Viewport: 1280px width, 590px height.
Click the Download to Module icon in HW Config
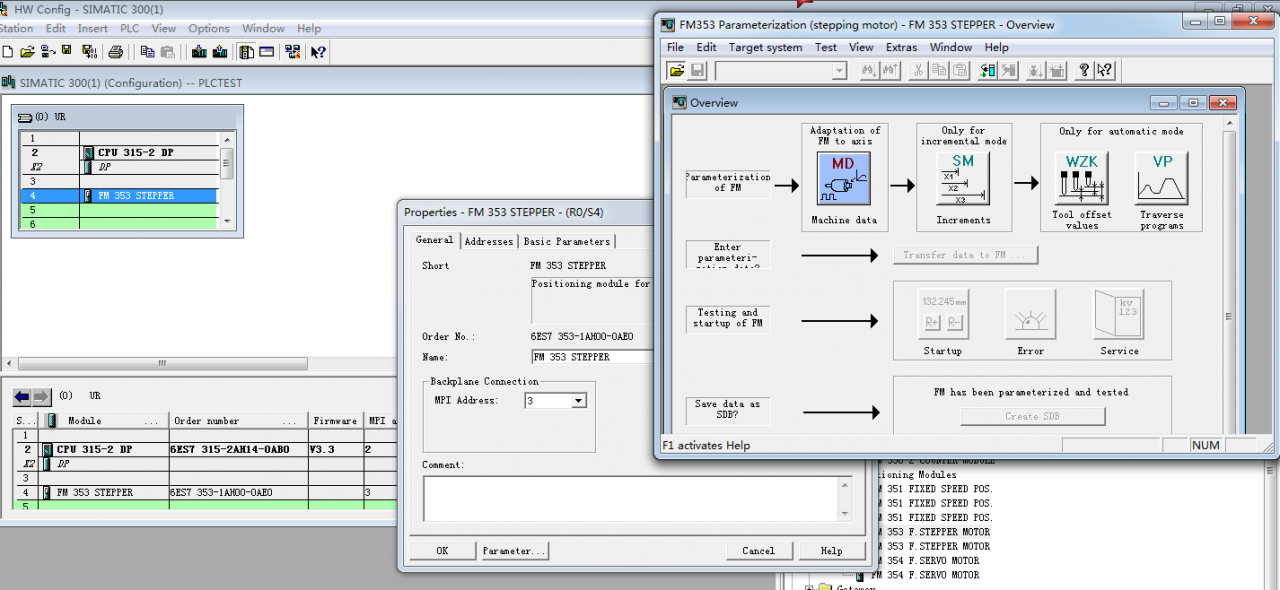199,52
